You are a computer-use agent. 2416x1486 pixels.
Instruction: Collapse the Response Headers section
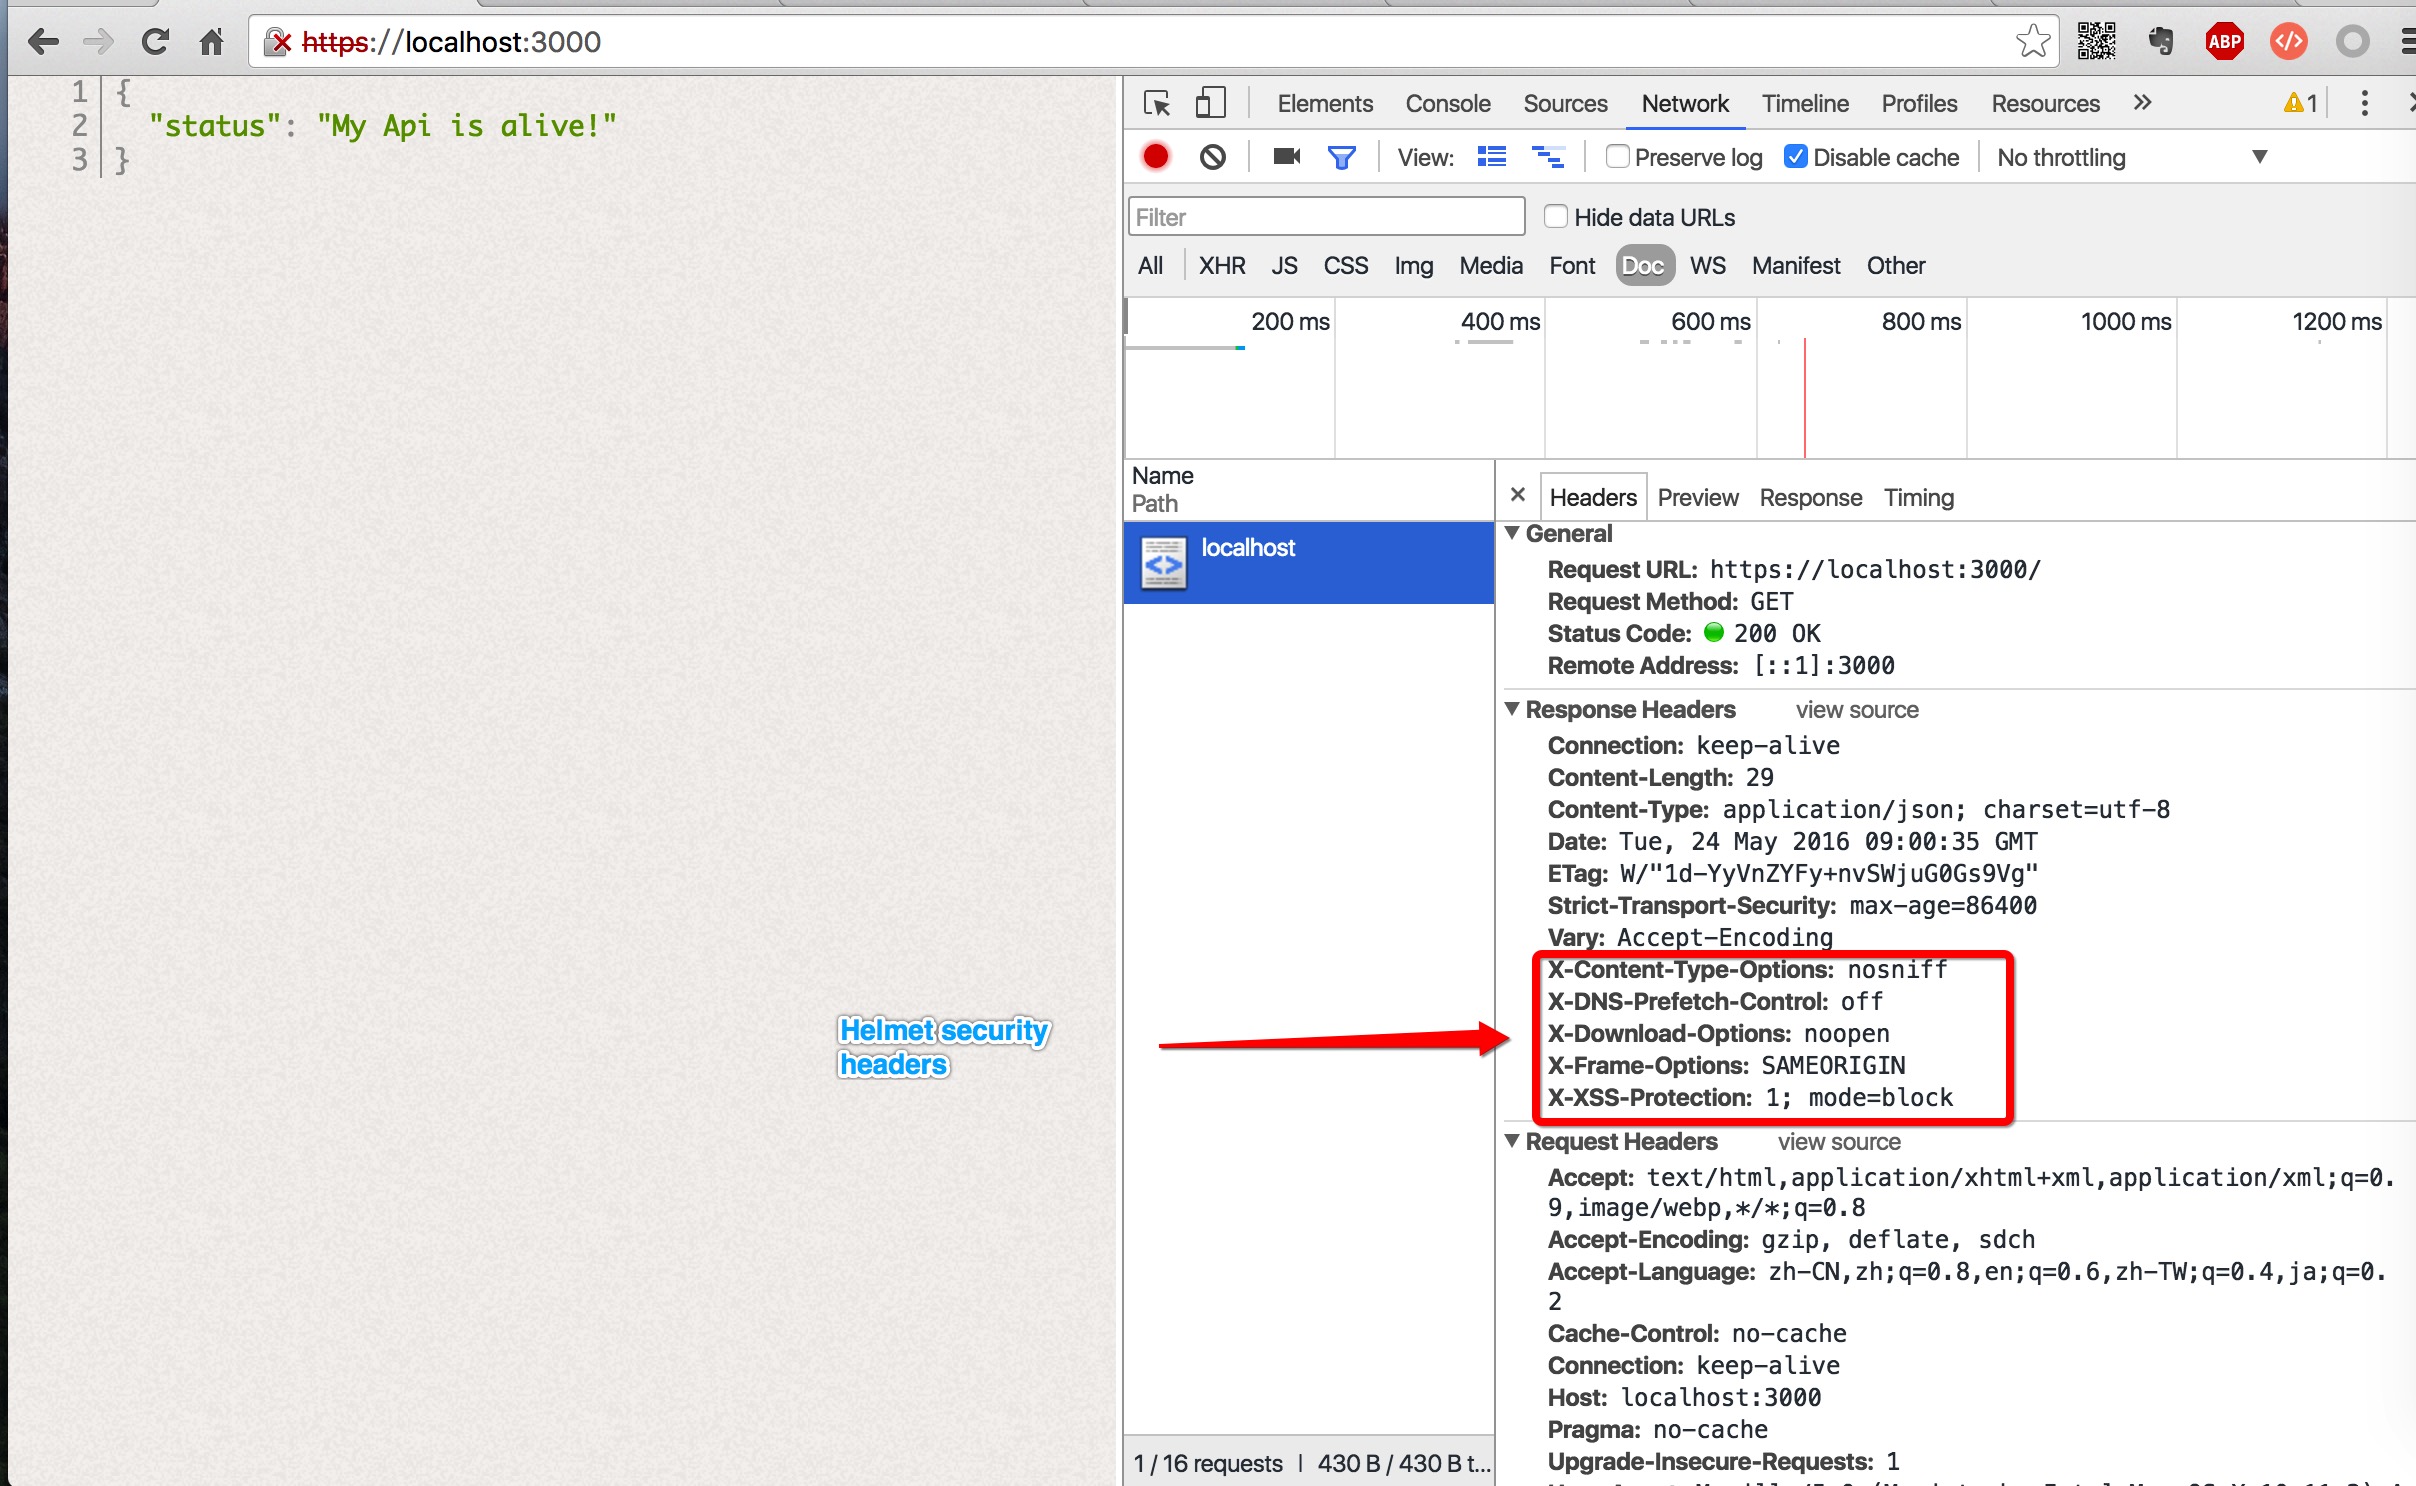tap(1514, 709)
